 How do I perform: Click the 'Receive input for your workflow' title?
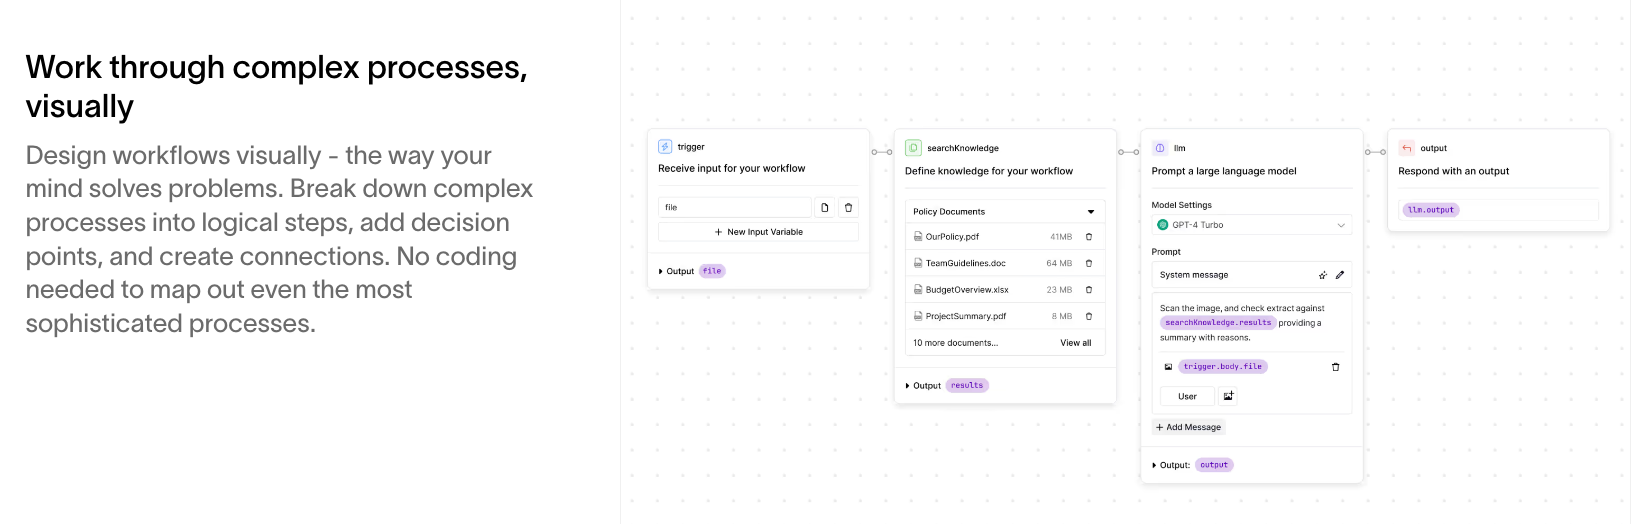tap(731, 169)
